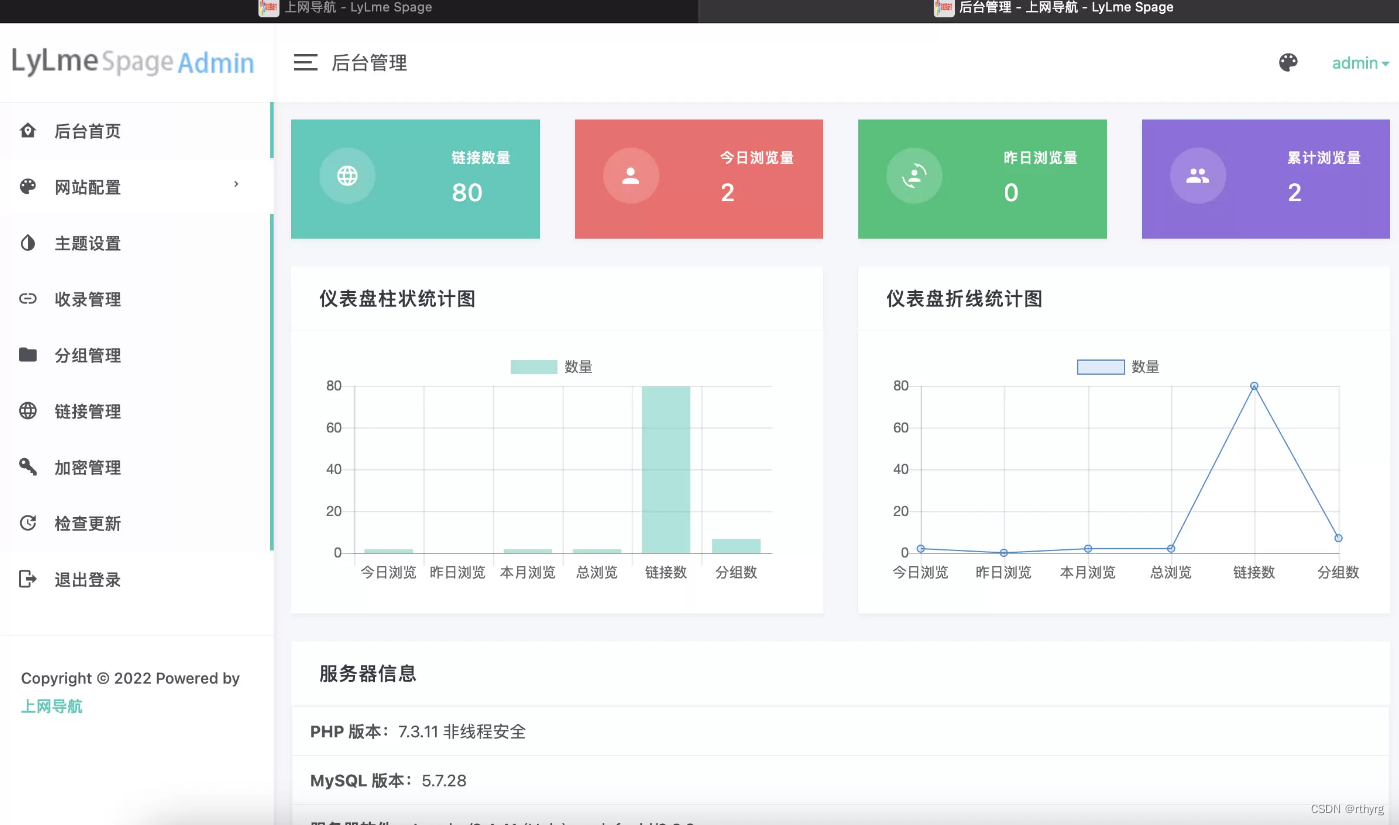Click the 链接数 peak point on line chart
This screenshot has width=1399, height=825.
pyautogui.click(x=1254, y=386)
